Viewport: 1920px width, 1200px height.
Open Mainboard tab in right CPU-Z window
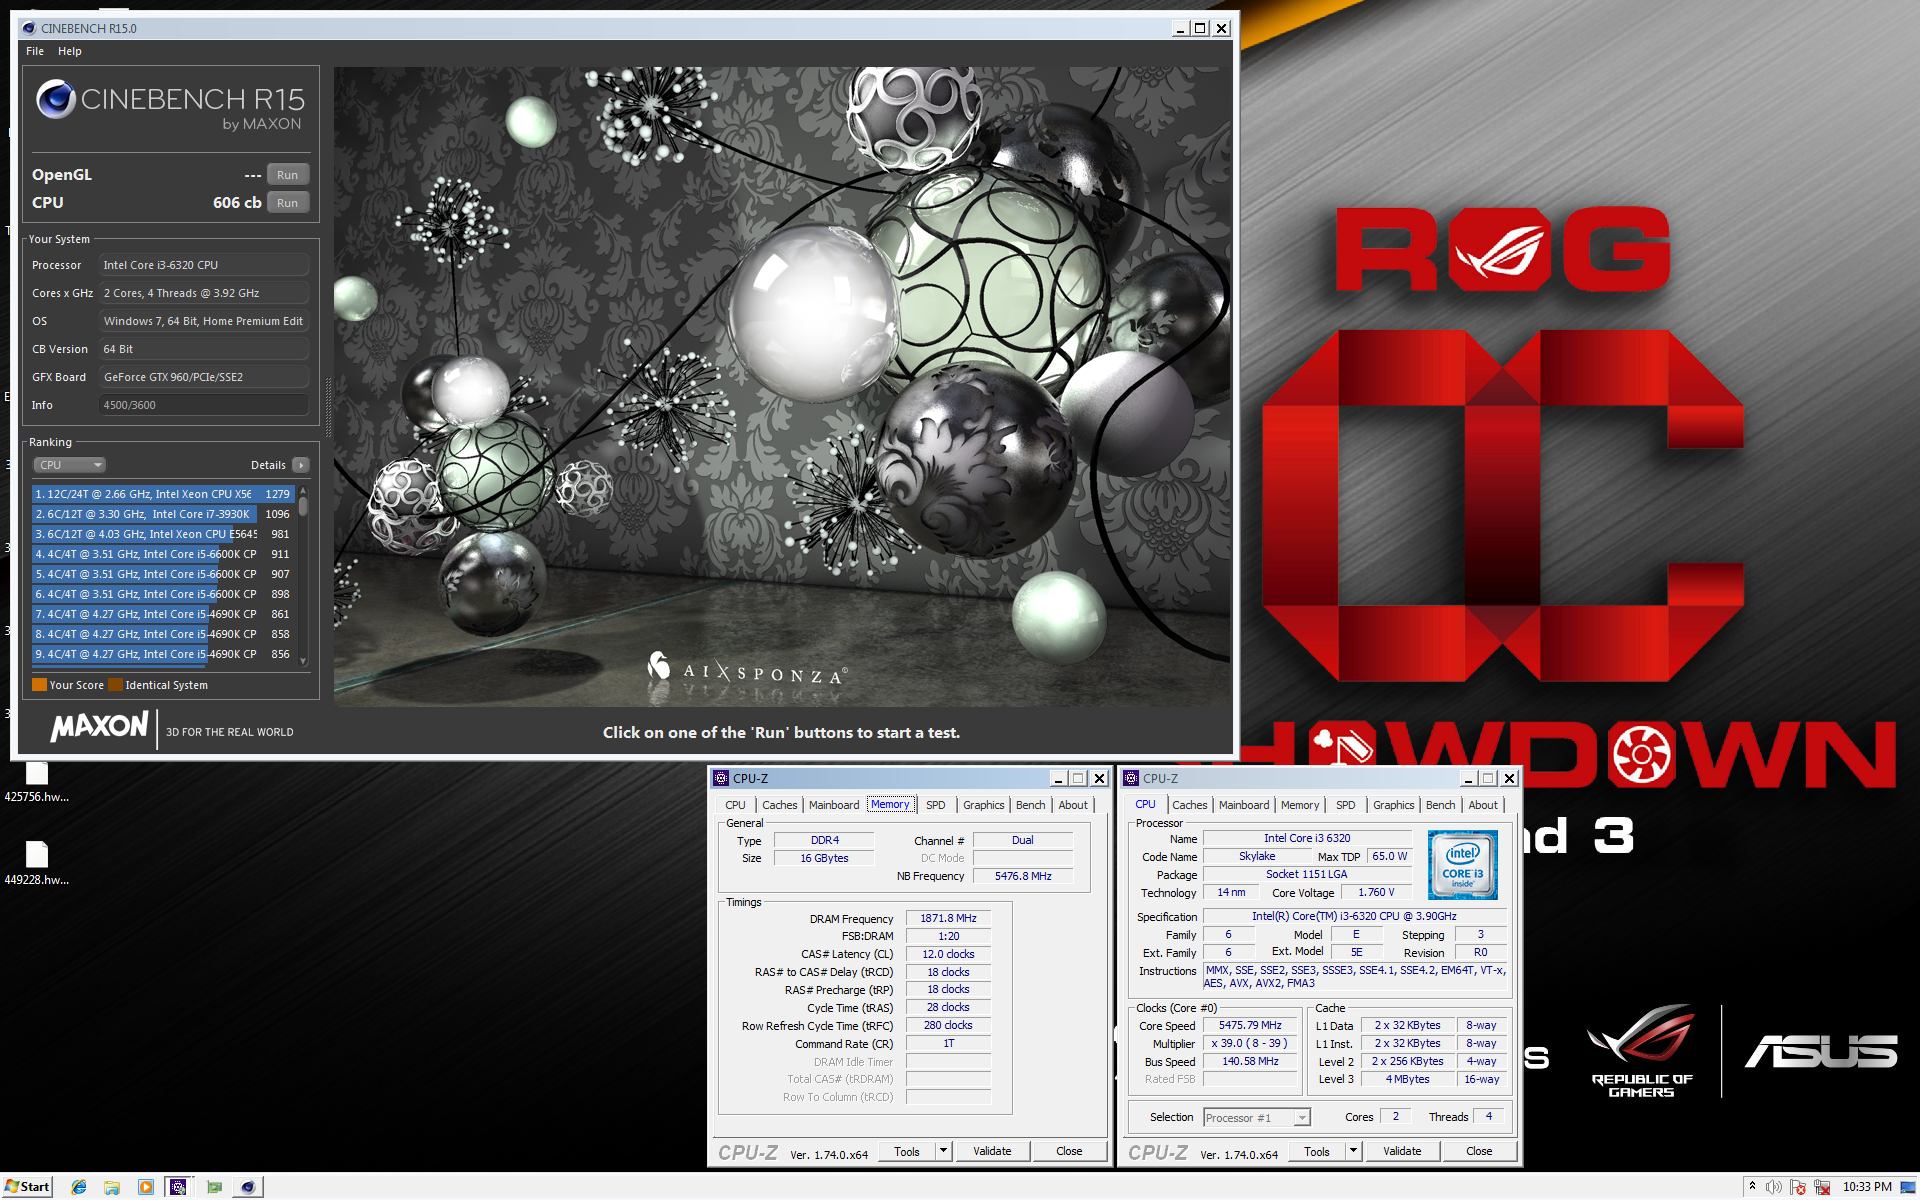[1244, 805]
